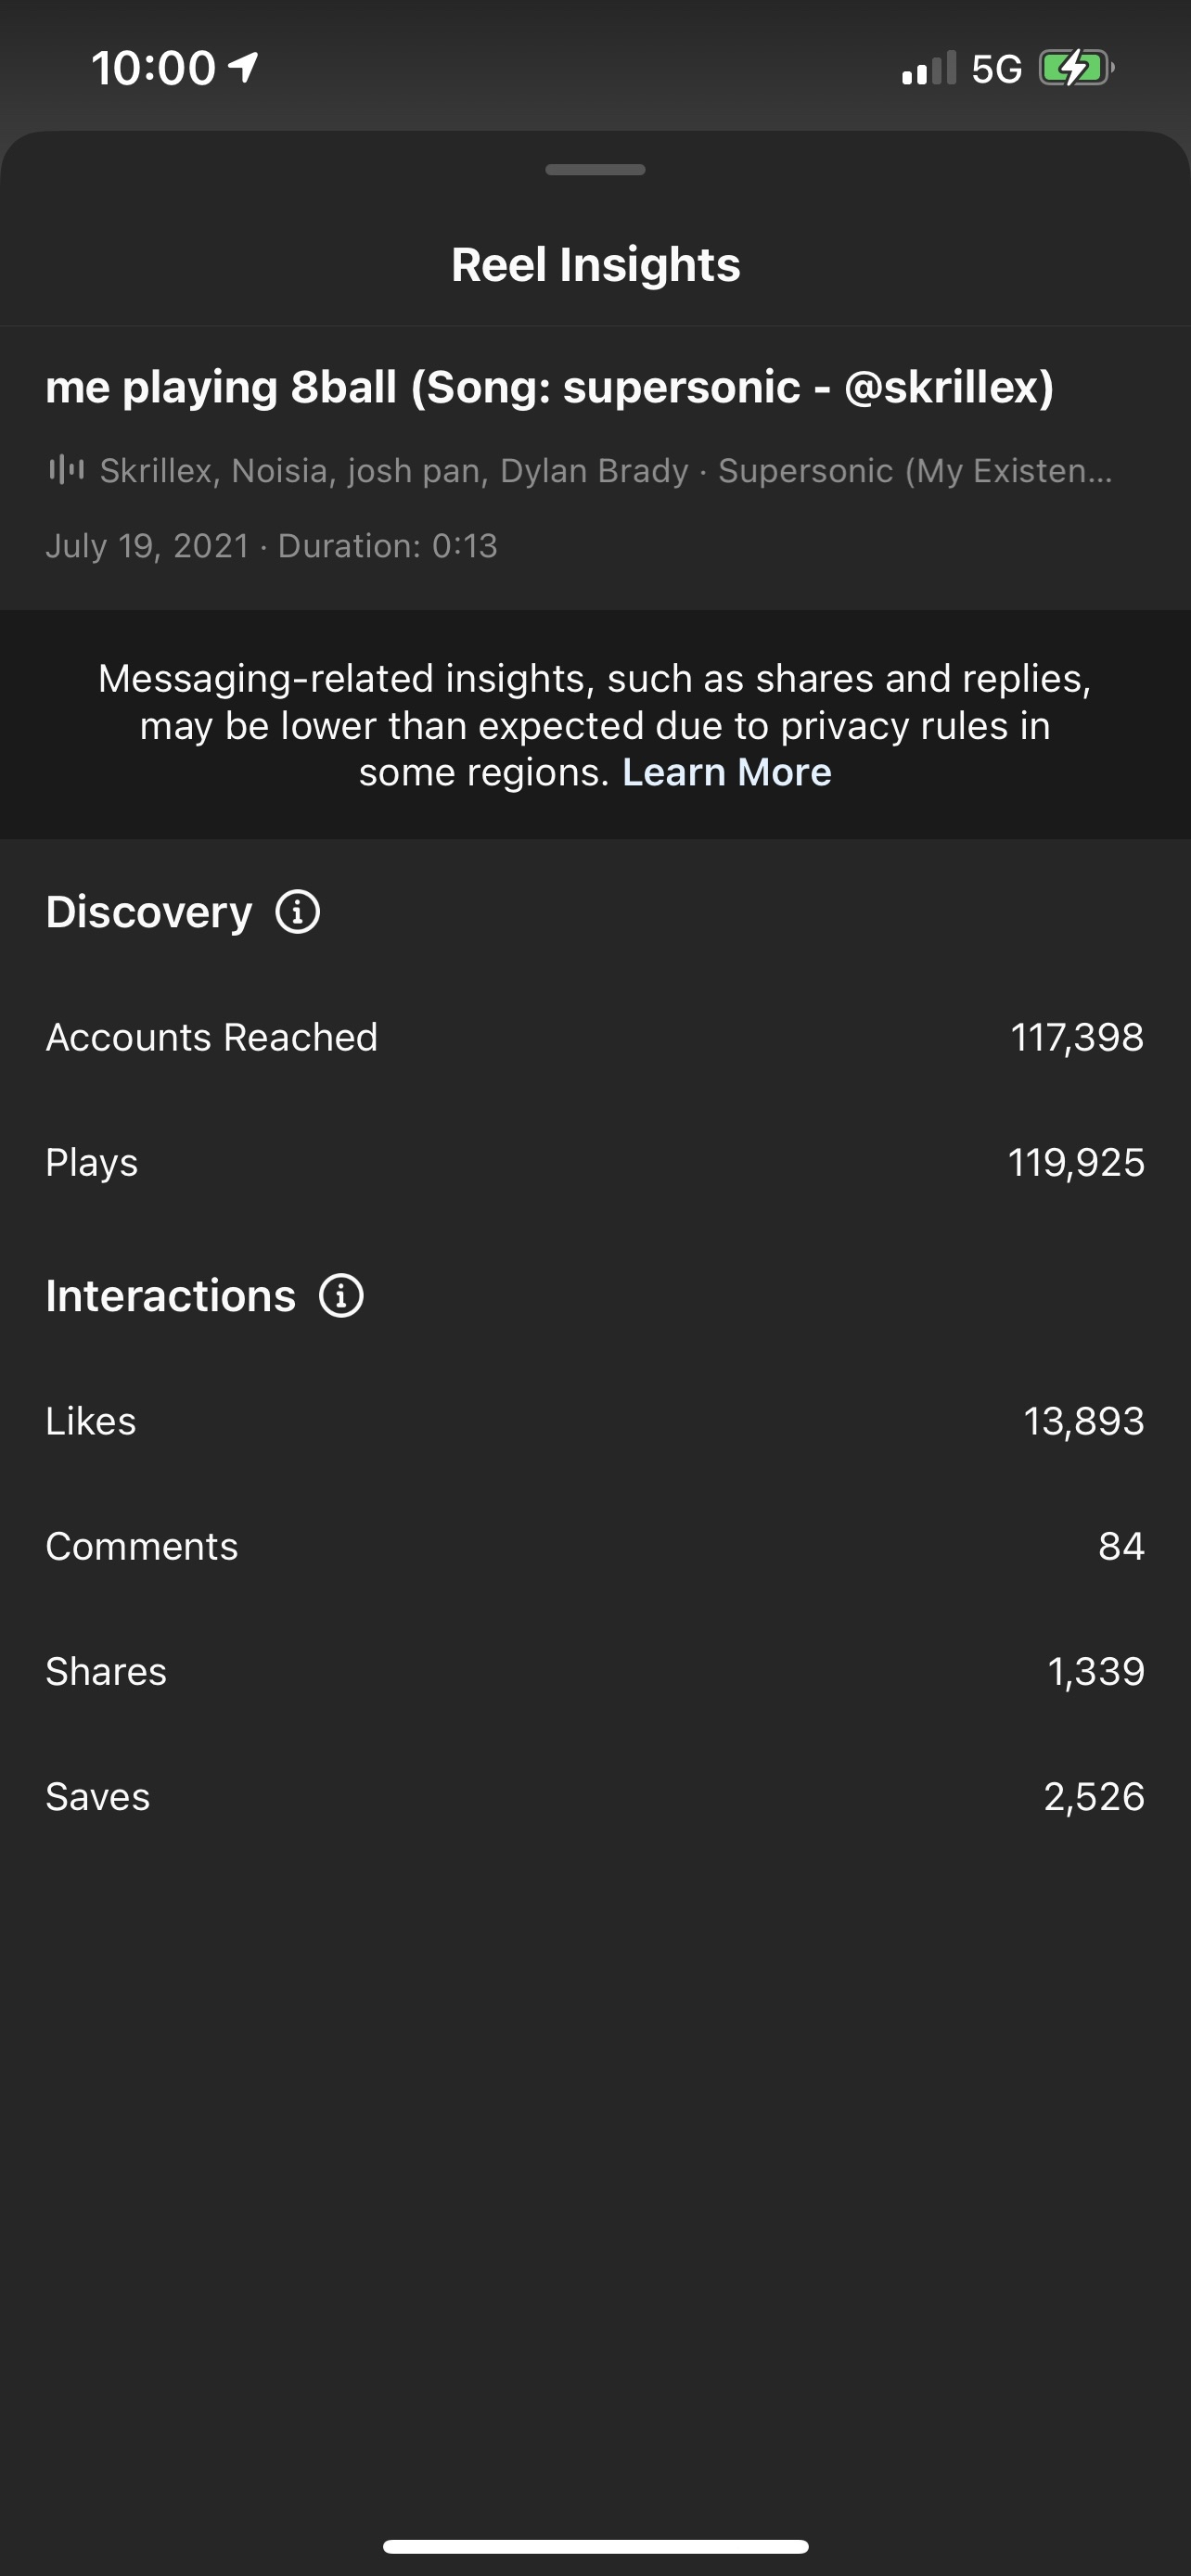
Task: Open the Learn More link
Action: (x=727, y=773)
